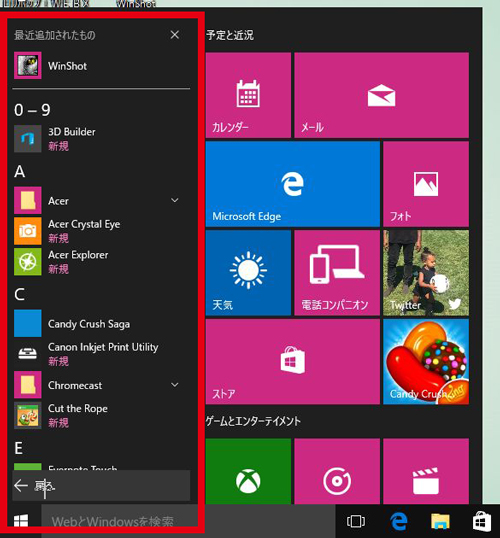Image resolution: width=500 pixels, height=538 pixels.
Task: Click the letter E section header
Action: (x=19, y=448)
